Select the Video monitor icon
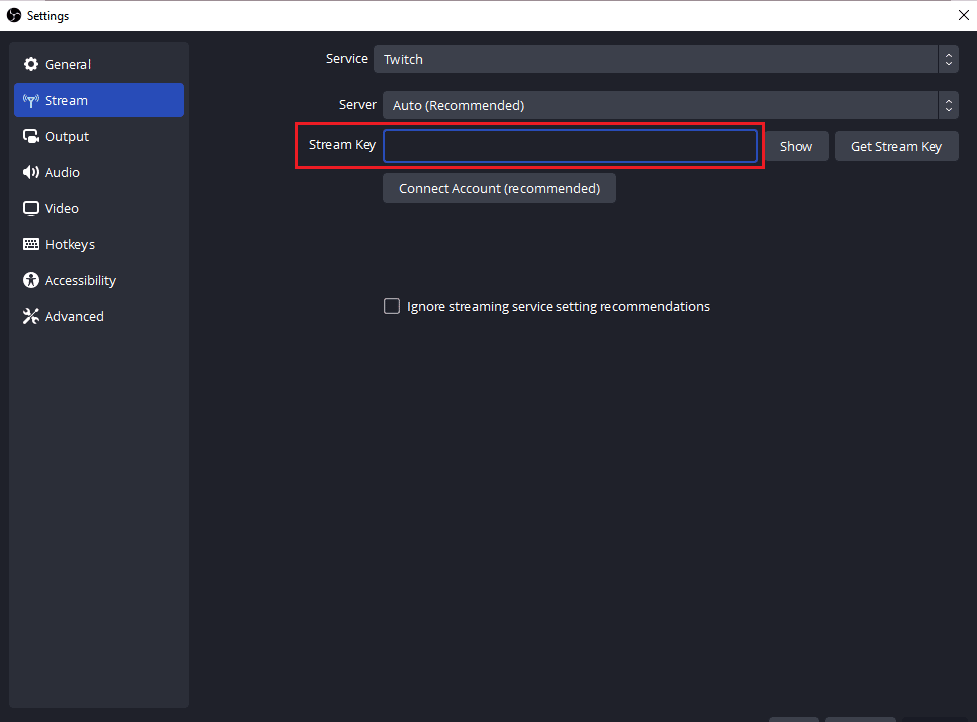The height and width of the screenshot is (722, 977). point(31,208)
